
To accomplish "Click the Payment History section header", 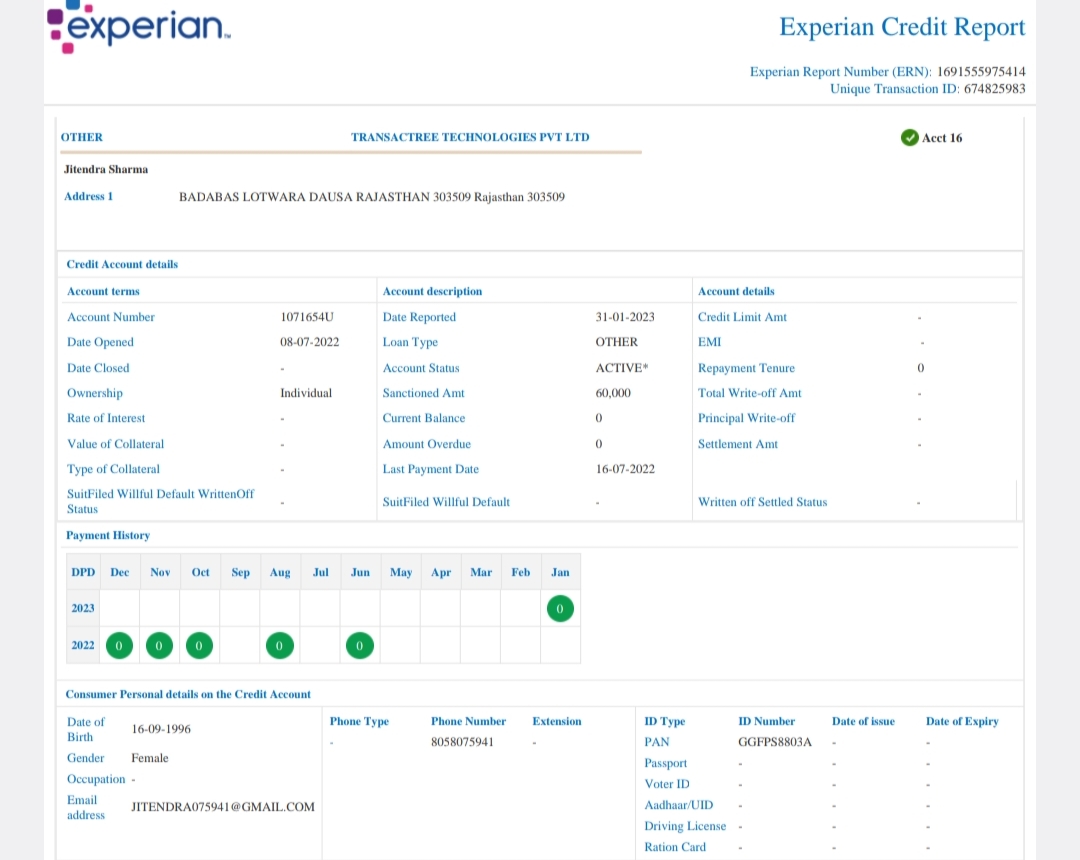I will pos(108,536).
